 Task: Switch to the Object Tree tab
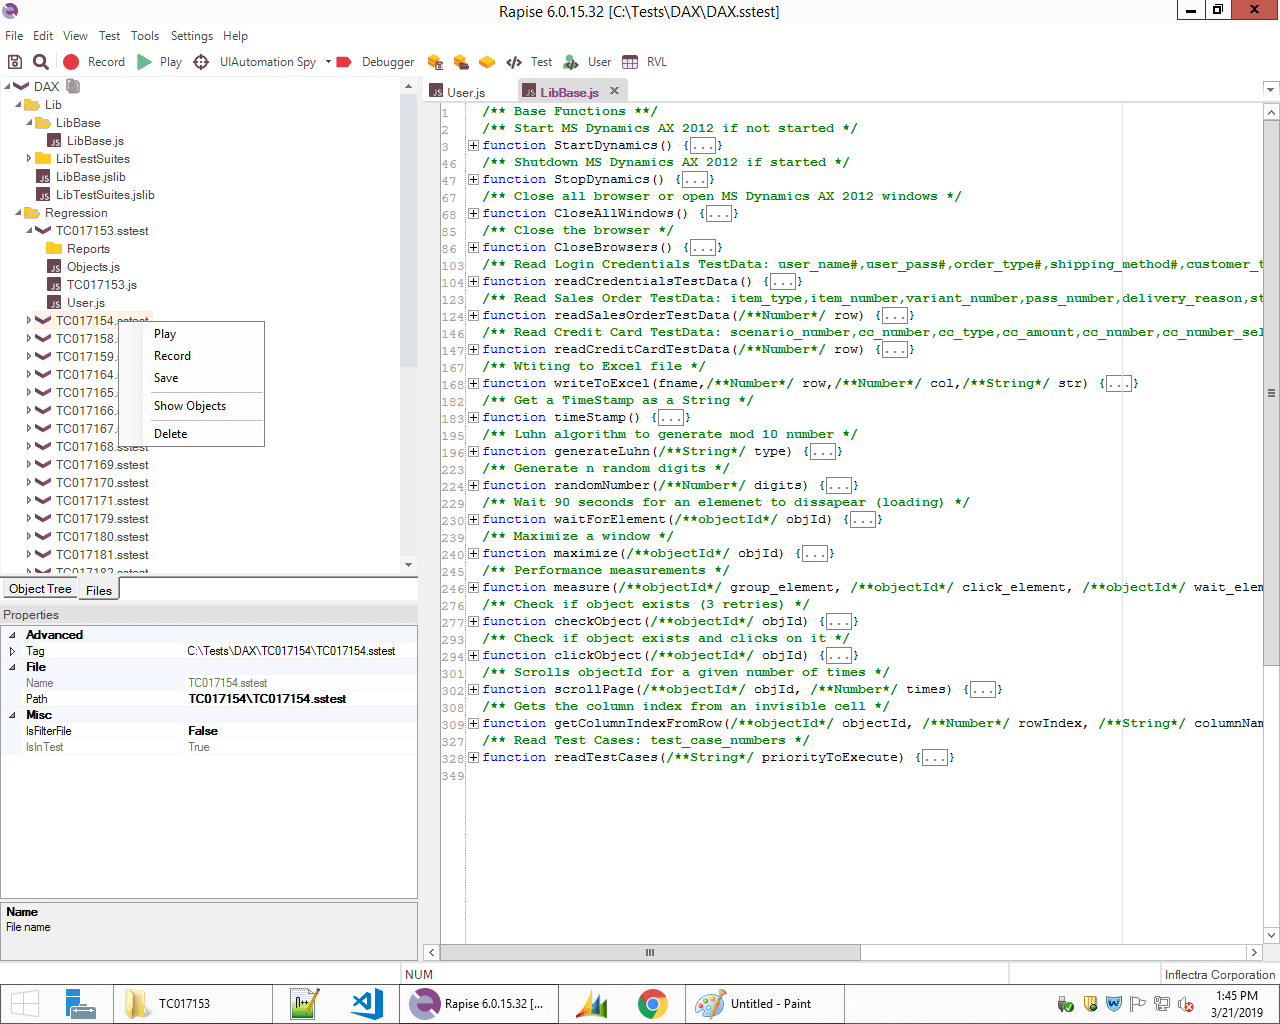point(40,589)
